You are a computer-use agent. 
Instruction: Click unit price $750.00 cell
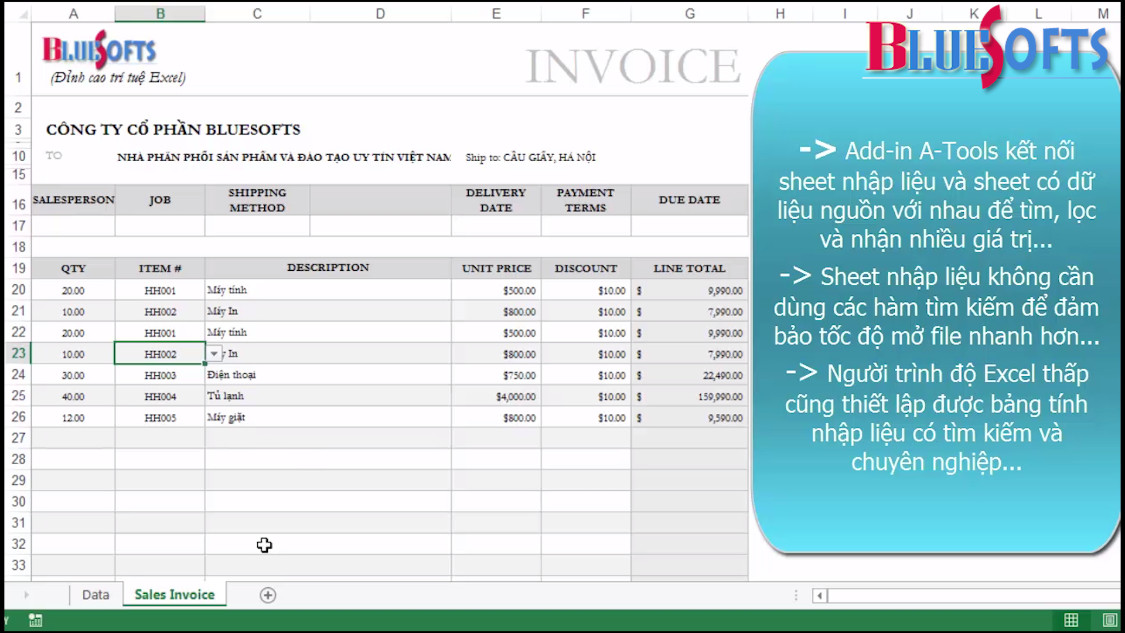[496, 375]
